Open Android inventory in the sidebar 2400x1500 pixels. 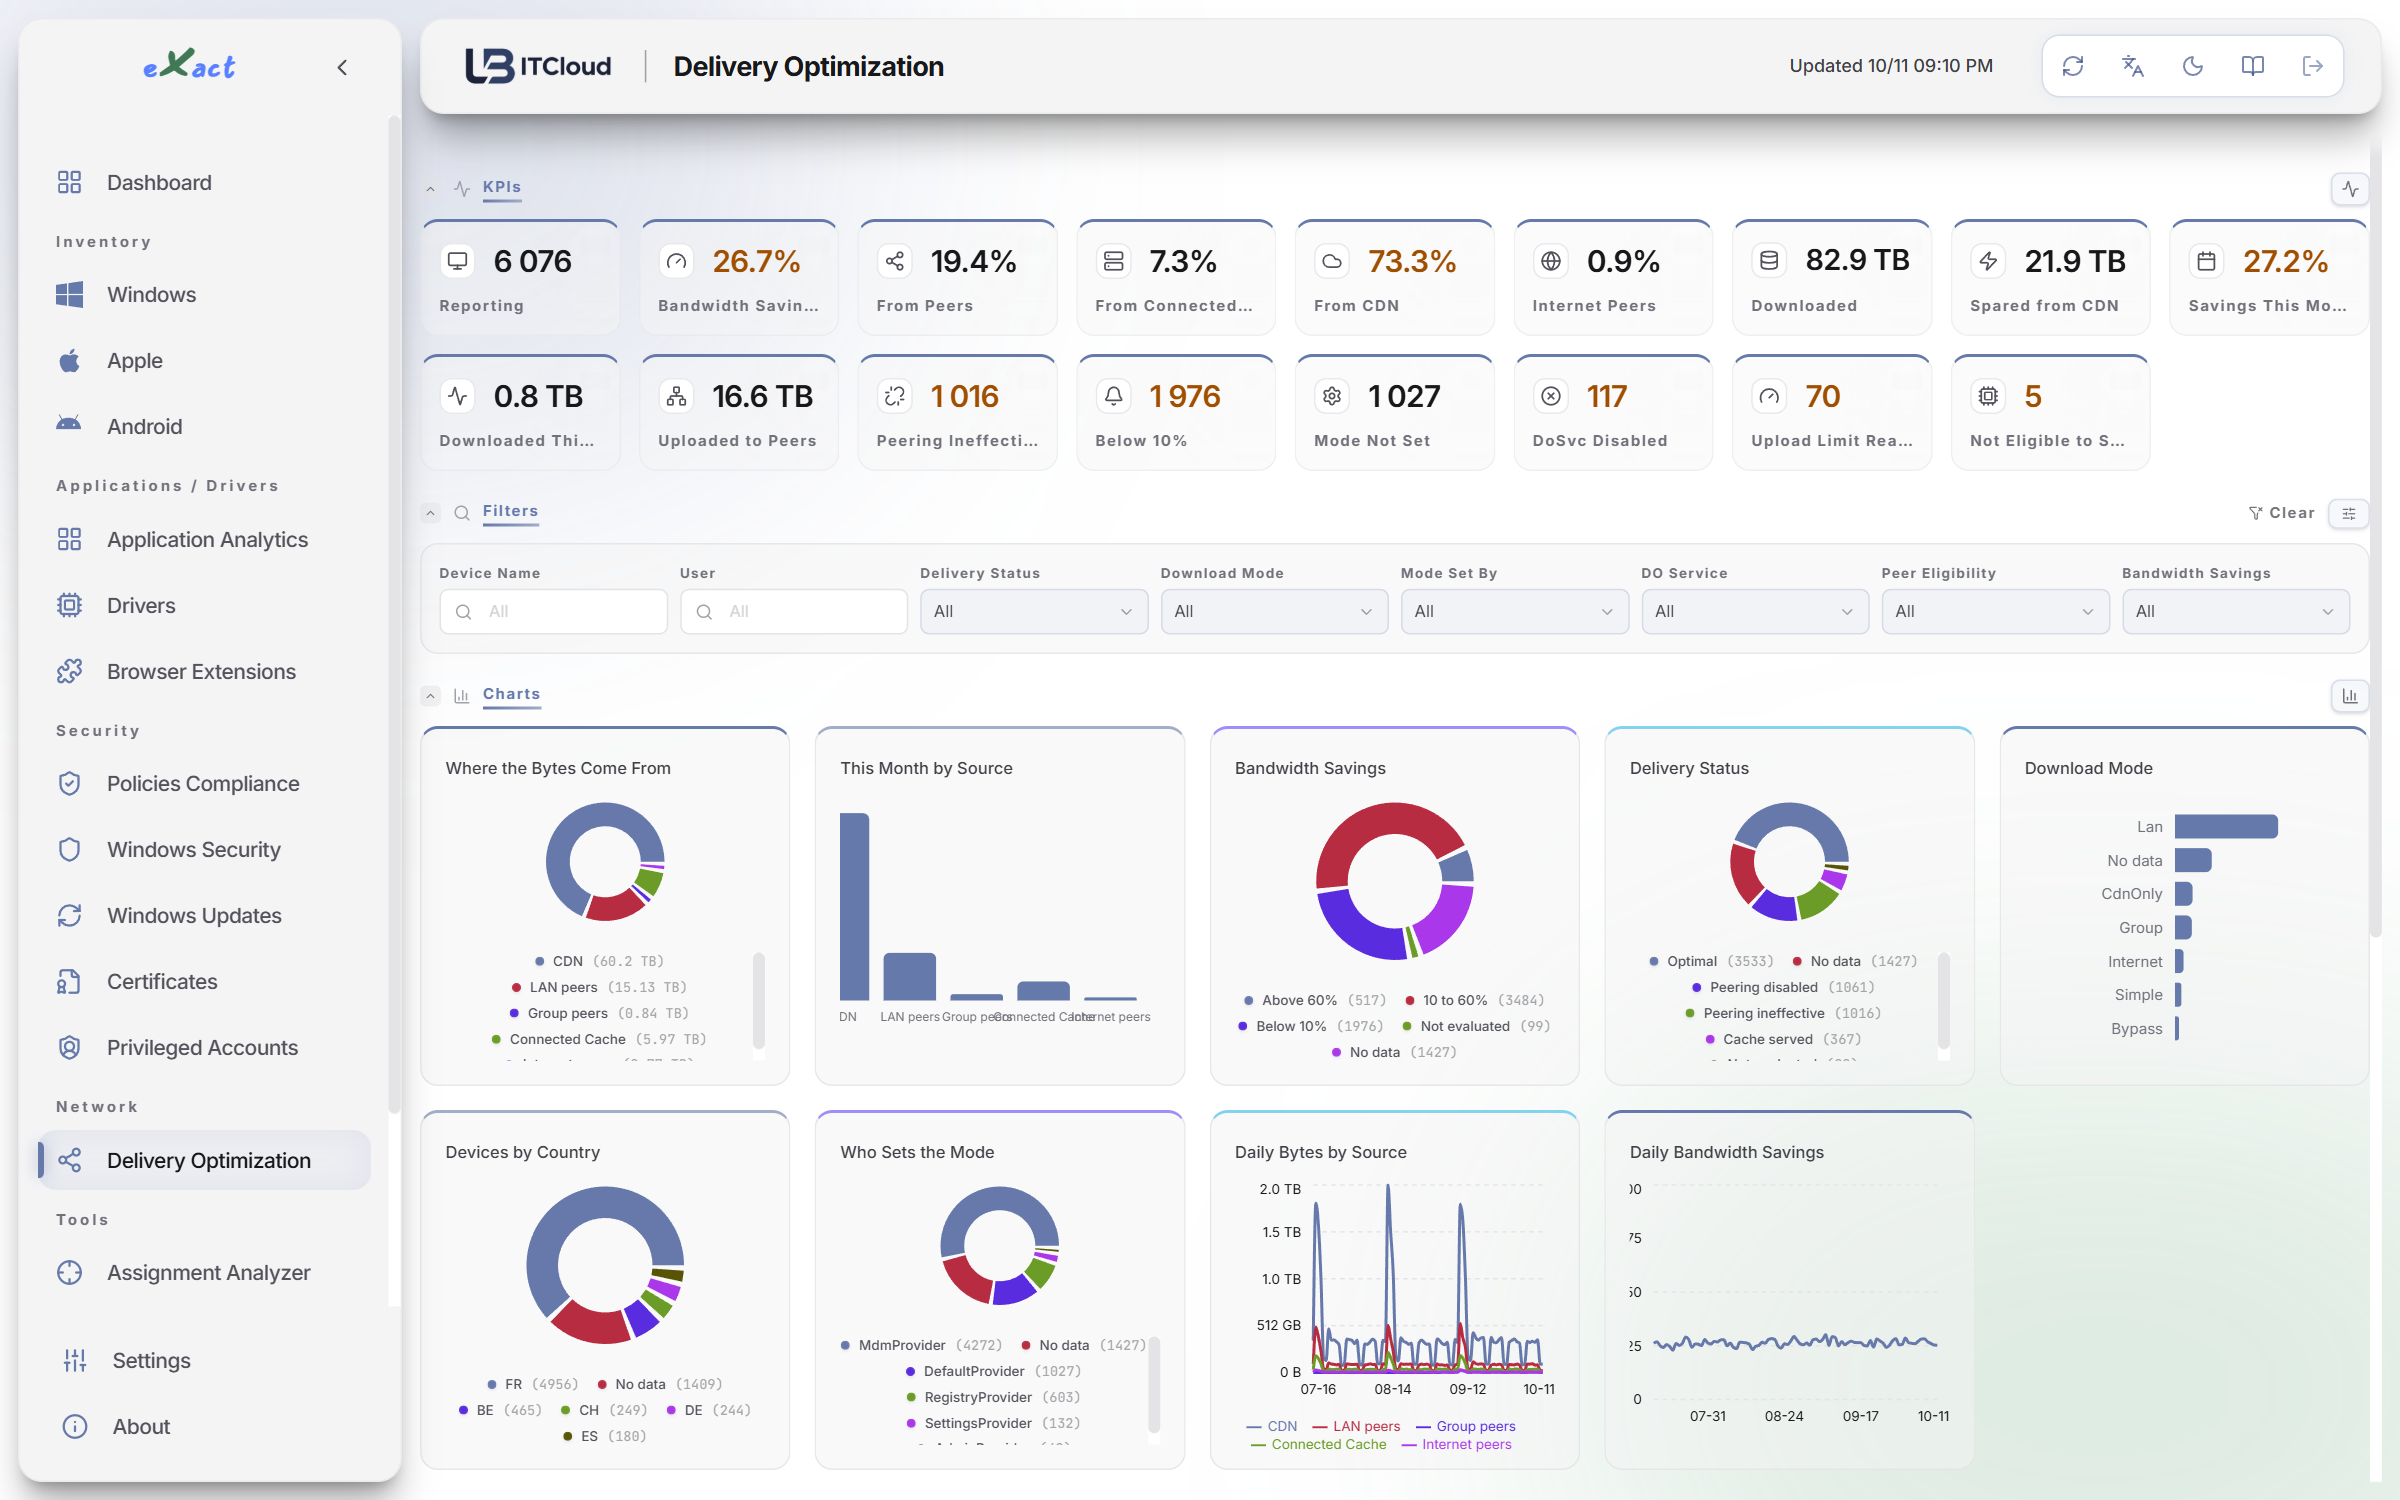(204, 426)
